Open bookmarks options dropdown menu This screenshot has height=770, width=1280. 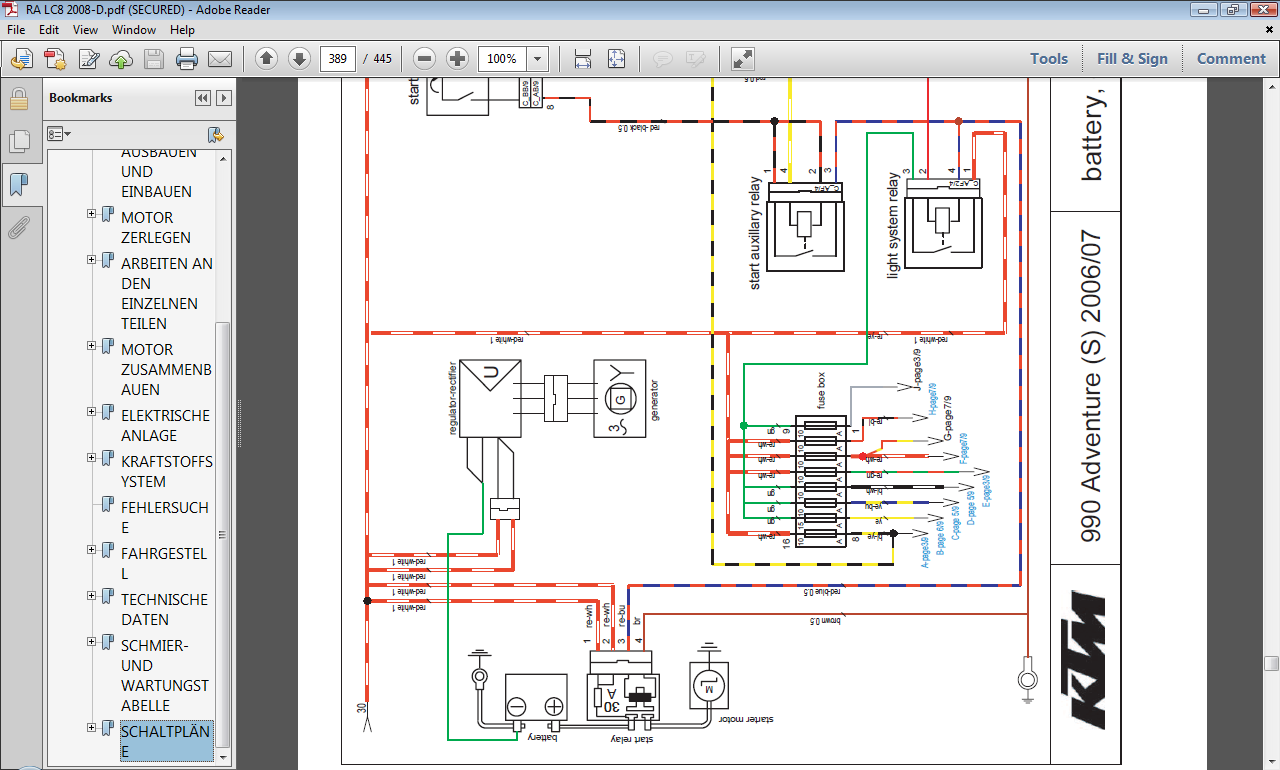[x=59, y=134]
